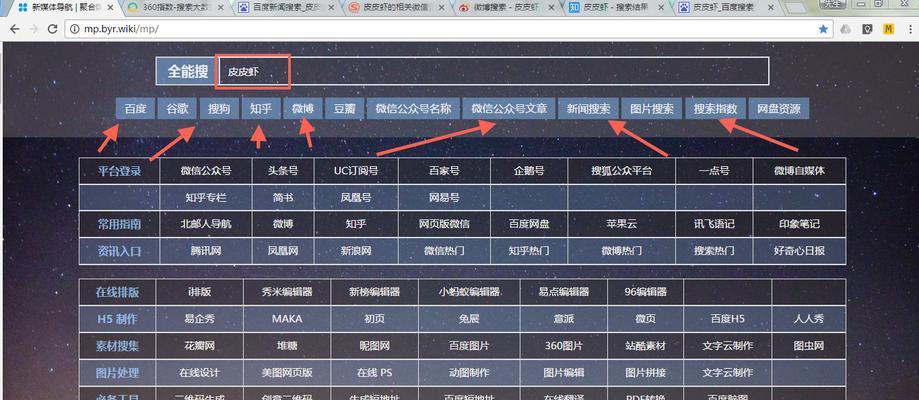This screenshot has height=400, width=919.
Task: Open the 北邮人导航 link
Action: pos(206,224)
